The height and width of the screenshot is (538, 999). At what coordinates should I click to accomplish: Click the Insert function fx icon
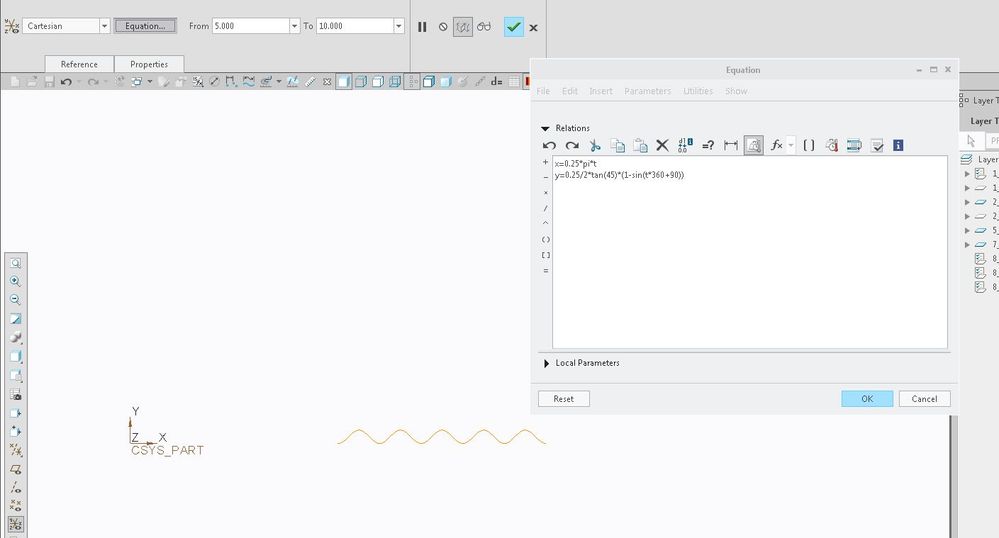tap(777, 145)
